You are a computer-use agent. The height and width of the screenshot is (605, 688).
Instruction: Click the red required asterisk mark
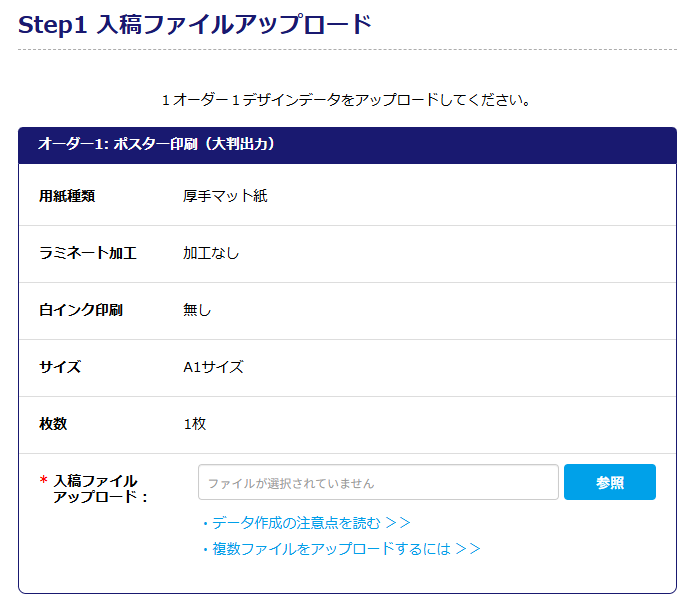[x=43, y=482]
